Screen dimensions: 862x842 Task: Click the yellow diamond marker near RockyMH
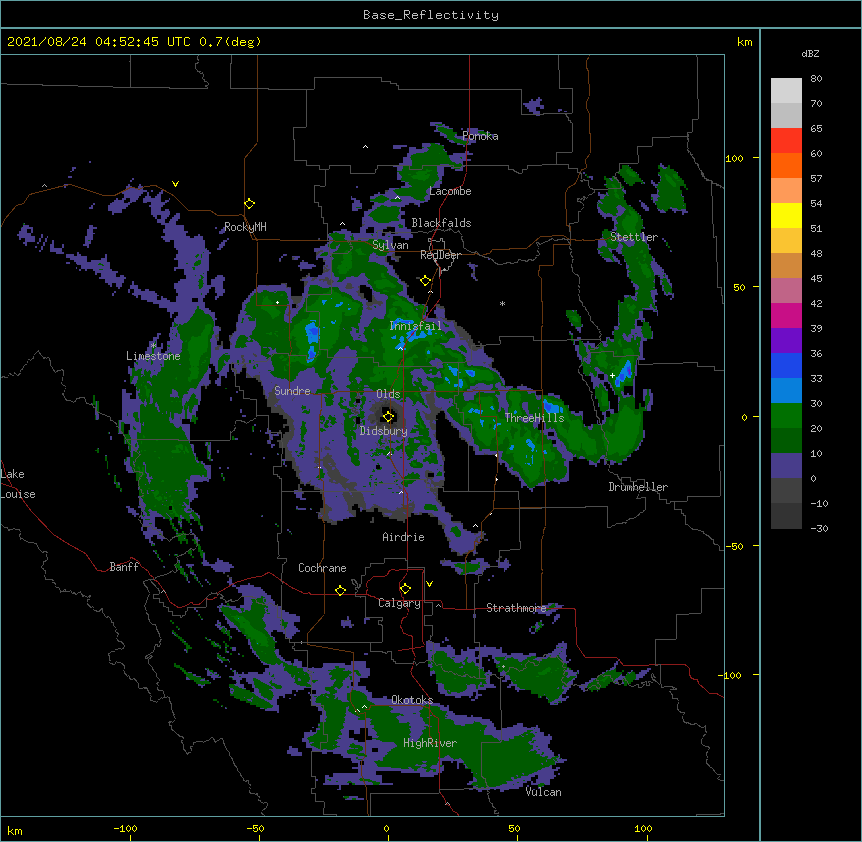pyautogui.click(x=250, y=204)
